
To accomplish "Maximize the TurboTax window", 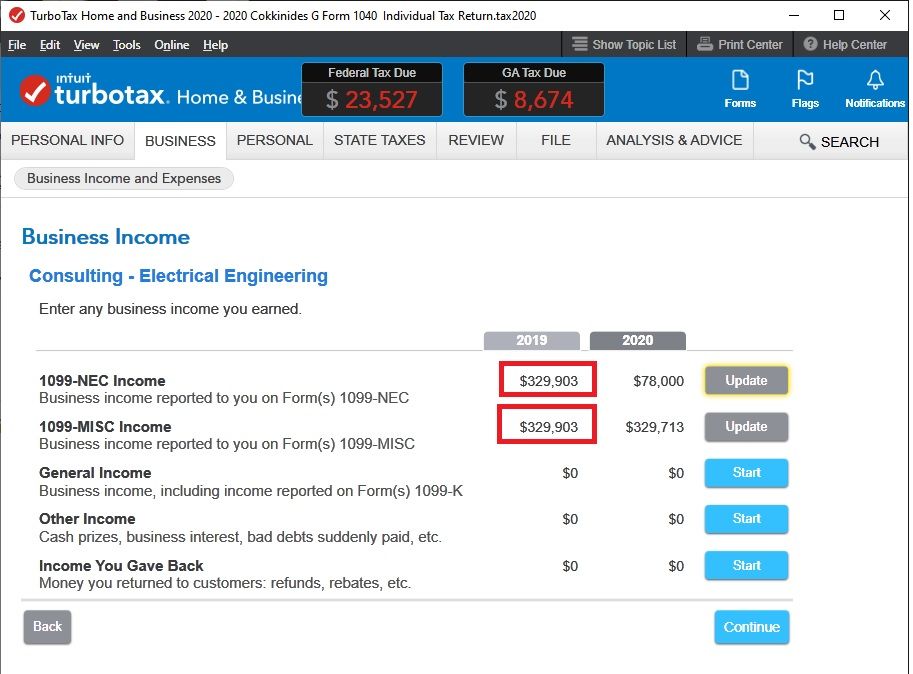I will point(838,15).
